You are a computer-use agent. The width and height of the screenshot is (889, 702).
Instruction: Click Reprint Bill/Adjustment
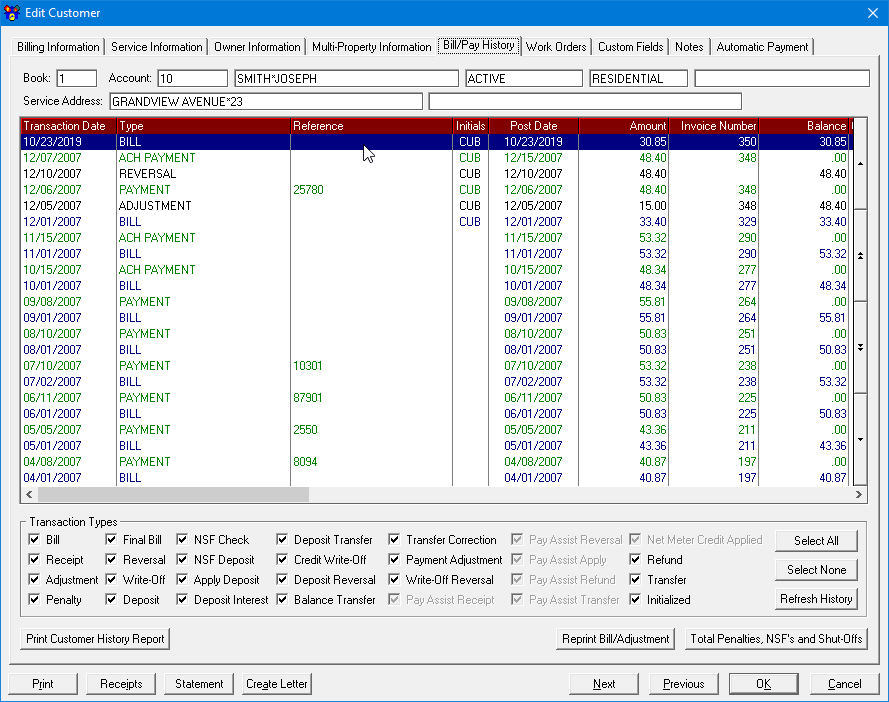[614, 638]
